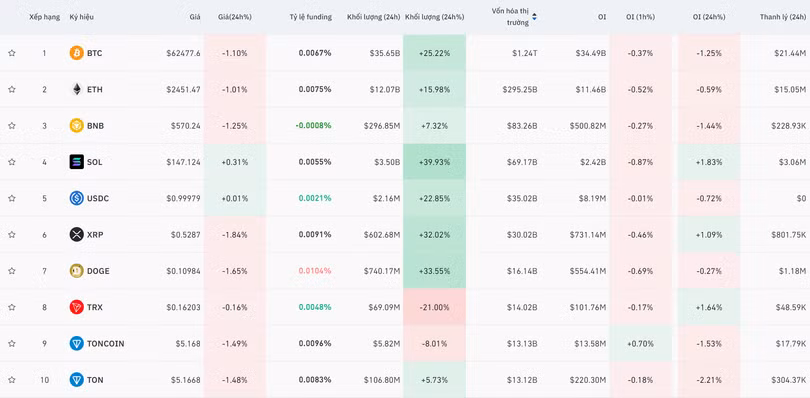Click SOL OI 24h value +1.83%
Viewport: 810px width, 398px height.
(x=709, y=162)
